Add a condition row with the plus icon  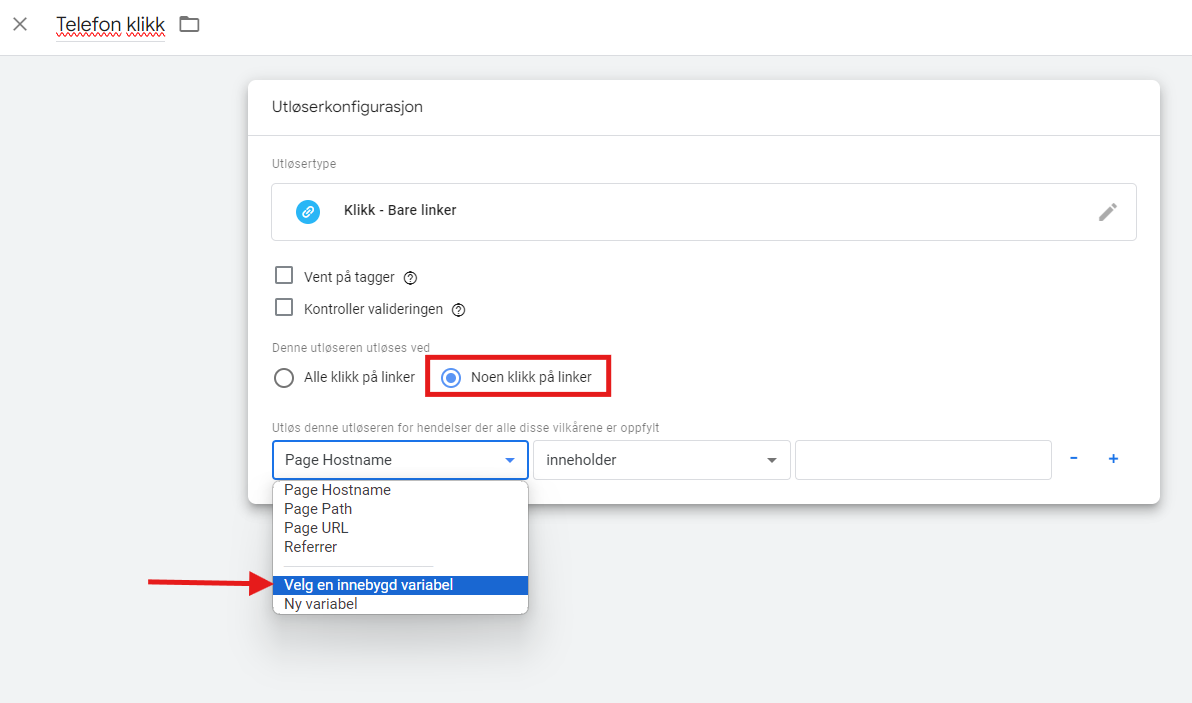pos(1113,459)
